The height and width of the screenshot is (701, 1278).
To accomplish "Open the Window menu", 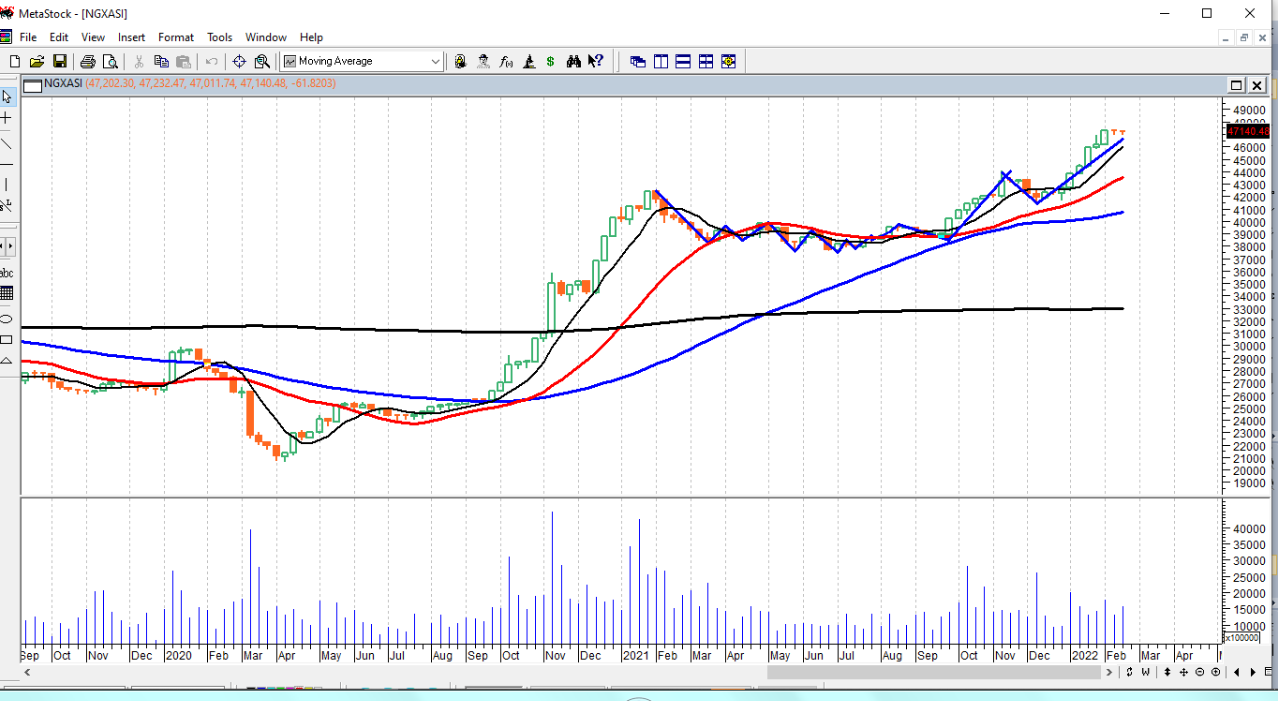I will [266, 37].
